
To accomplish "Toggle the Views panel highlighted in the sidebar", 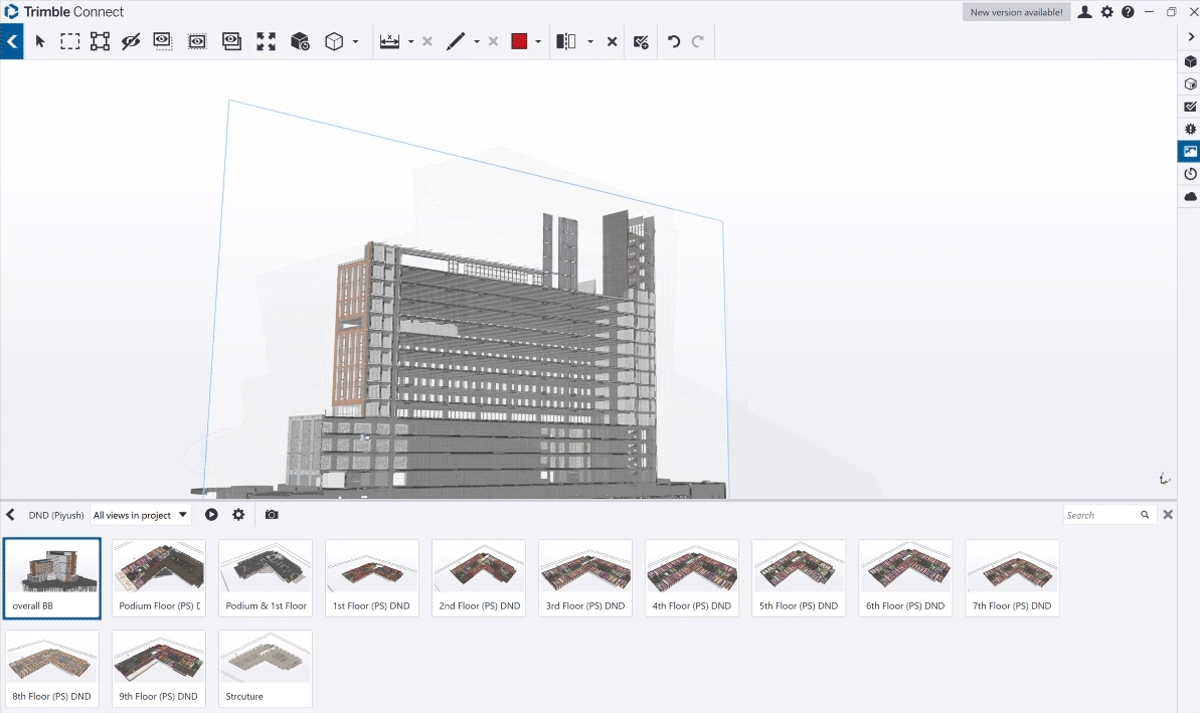I will 1190,150.
